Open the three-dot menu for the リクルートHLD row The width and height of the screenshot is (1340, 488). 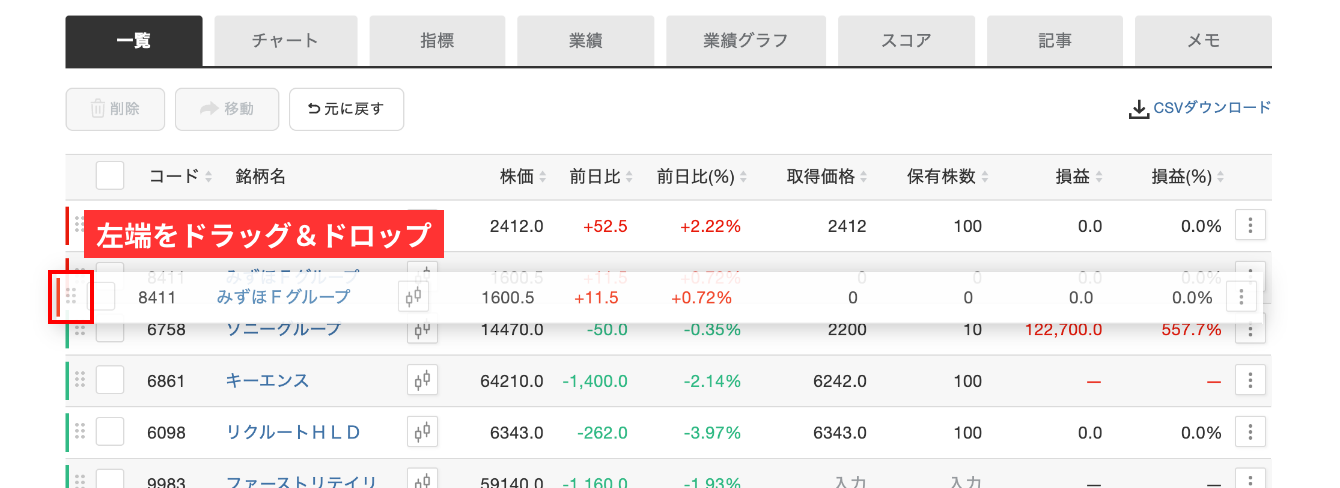coord(1251,432)
